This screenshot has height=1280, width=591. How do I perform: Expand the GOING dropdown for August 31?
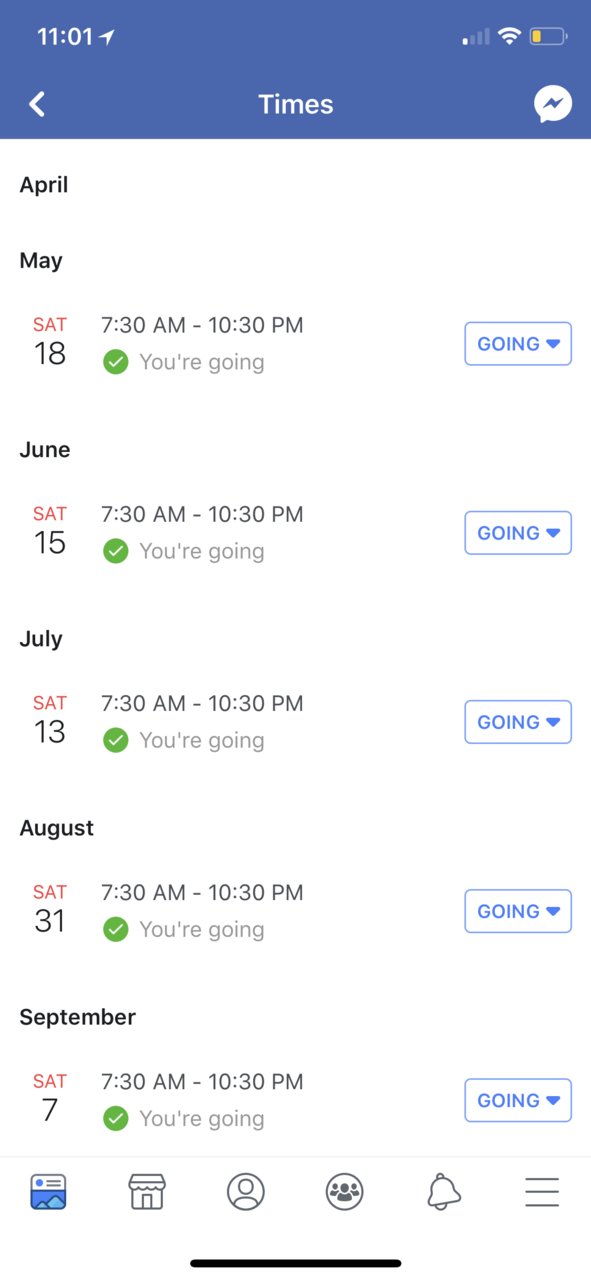pyautogui.click(x=518, y=911)
